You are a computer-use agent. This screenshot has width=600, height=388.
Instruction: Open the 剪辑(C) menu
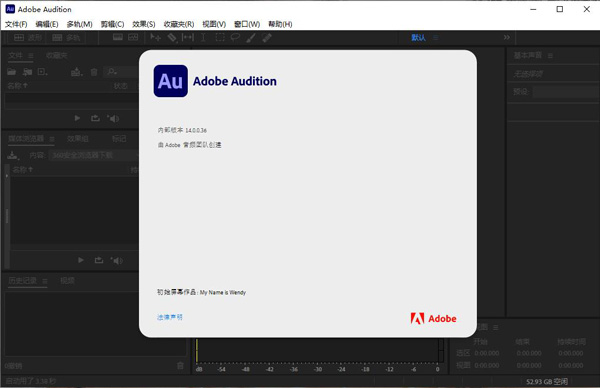coord(112,24)
